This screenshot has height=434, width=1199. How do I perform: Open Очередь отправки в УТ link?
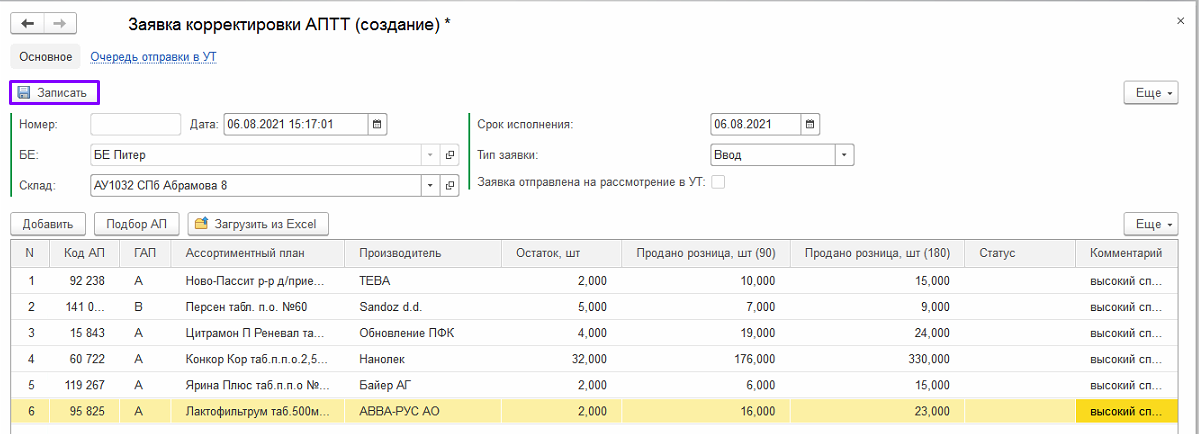tap(153, 57)
